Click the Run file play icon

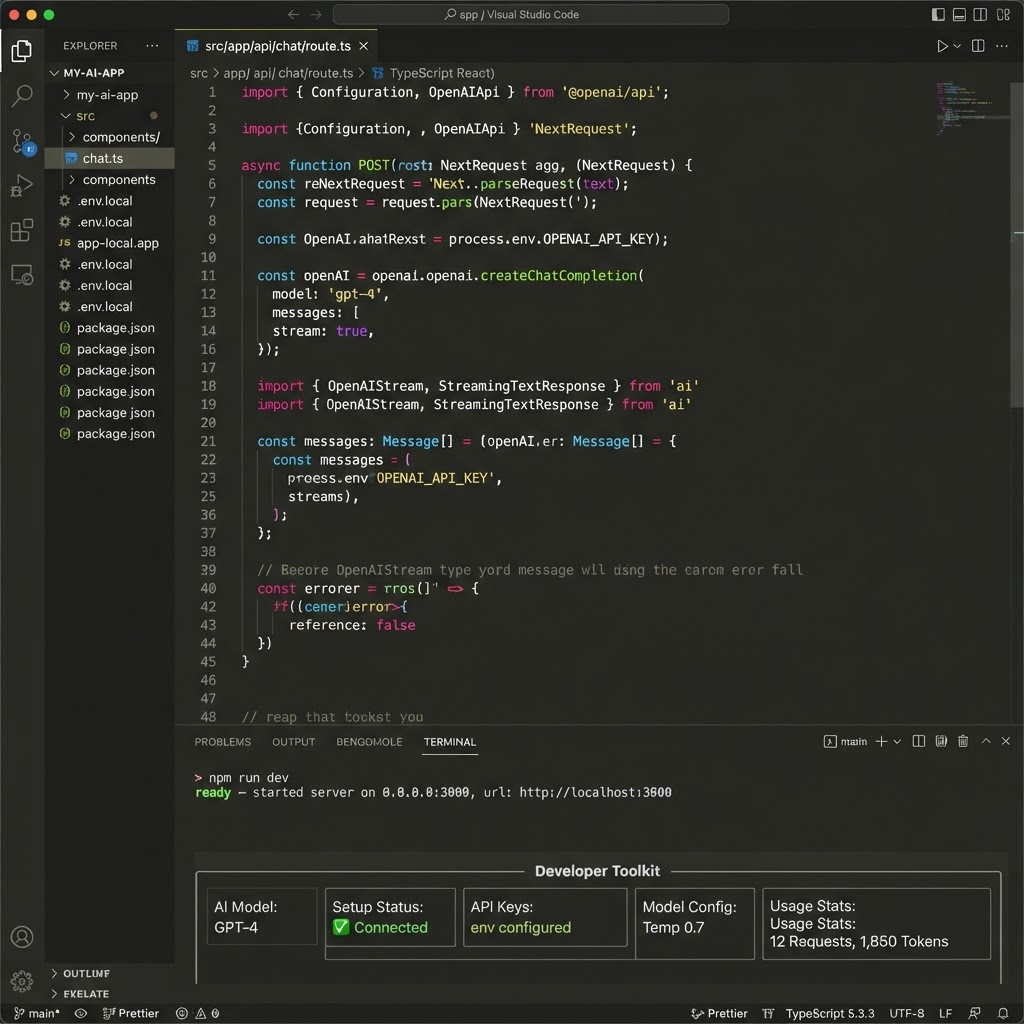[x=942, y=46]
